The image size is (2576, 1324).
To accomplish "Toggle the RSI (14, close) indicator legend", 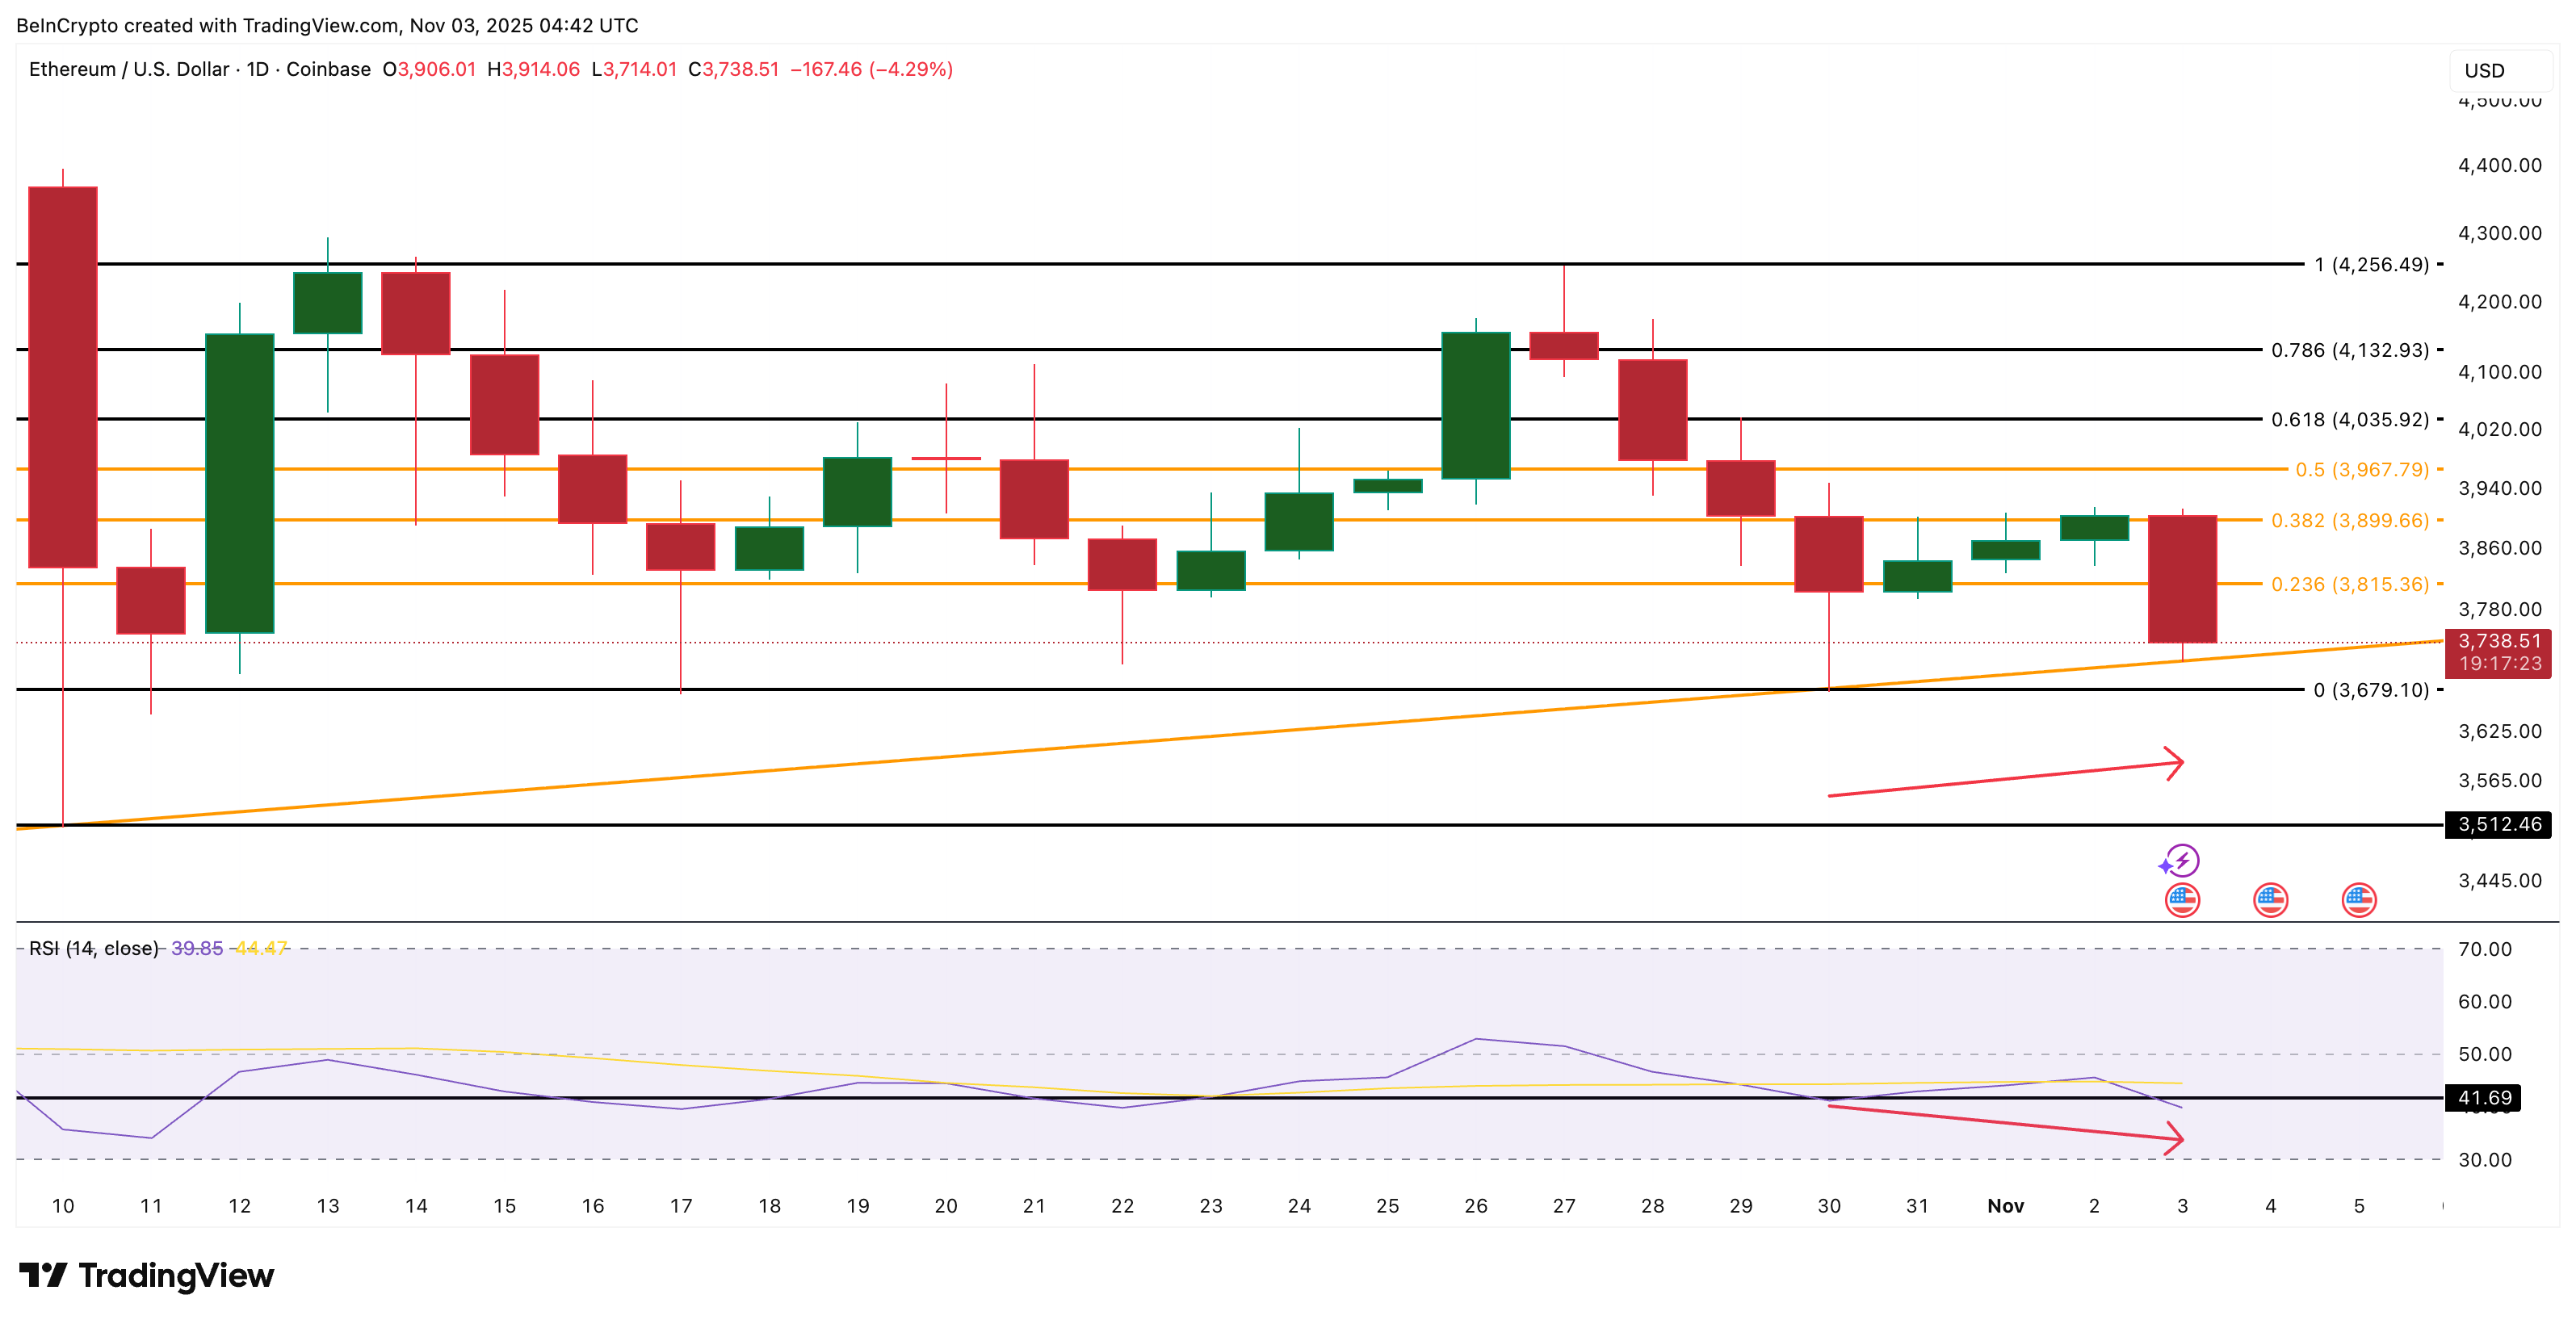I will (x=93, y=948).
